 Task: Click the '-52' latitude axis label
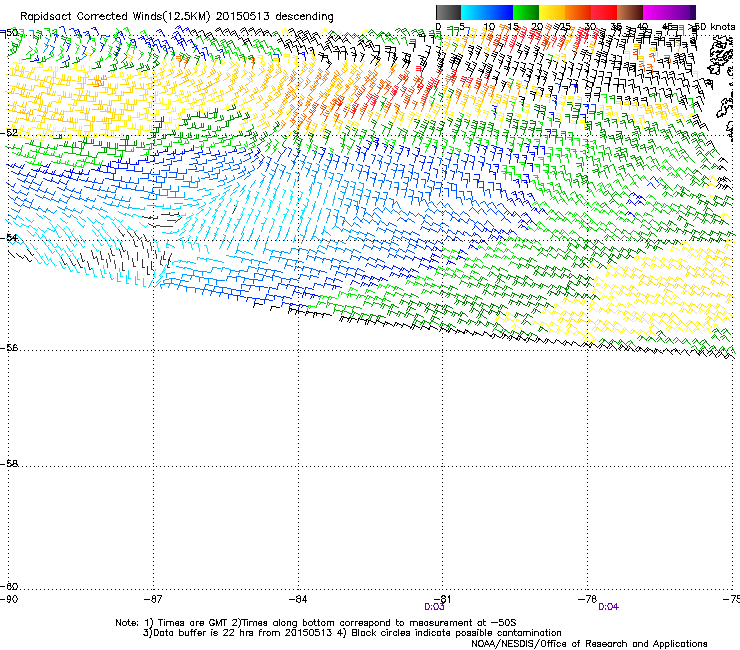pyautogui.click(x=9, y=133)
